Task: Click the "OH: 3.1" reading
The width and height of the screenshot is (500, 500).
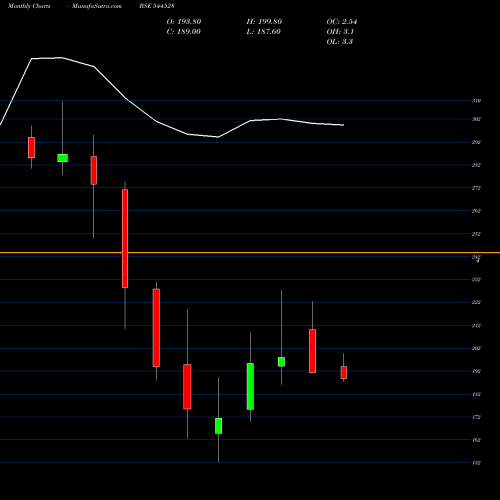Action: 340,32
